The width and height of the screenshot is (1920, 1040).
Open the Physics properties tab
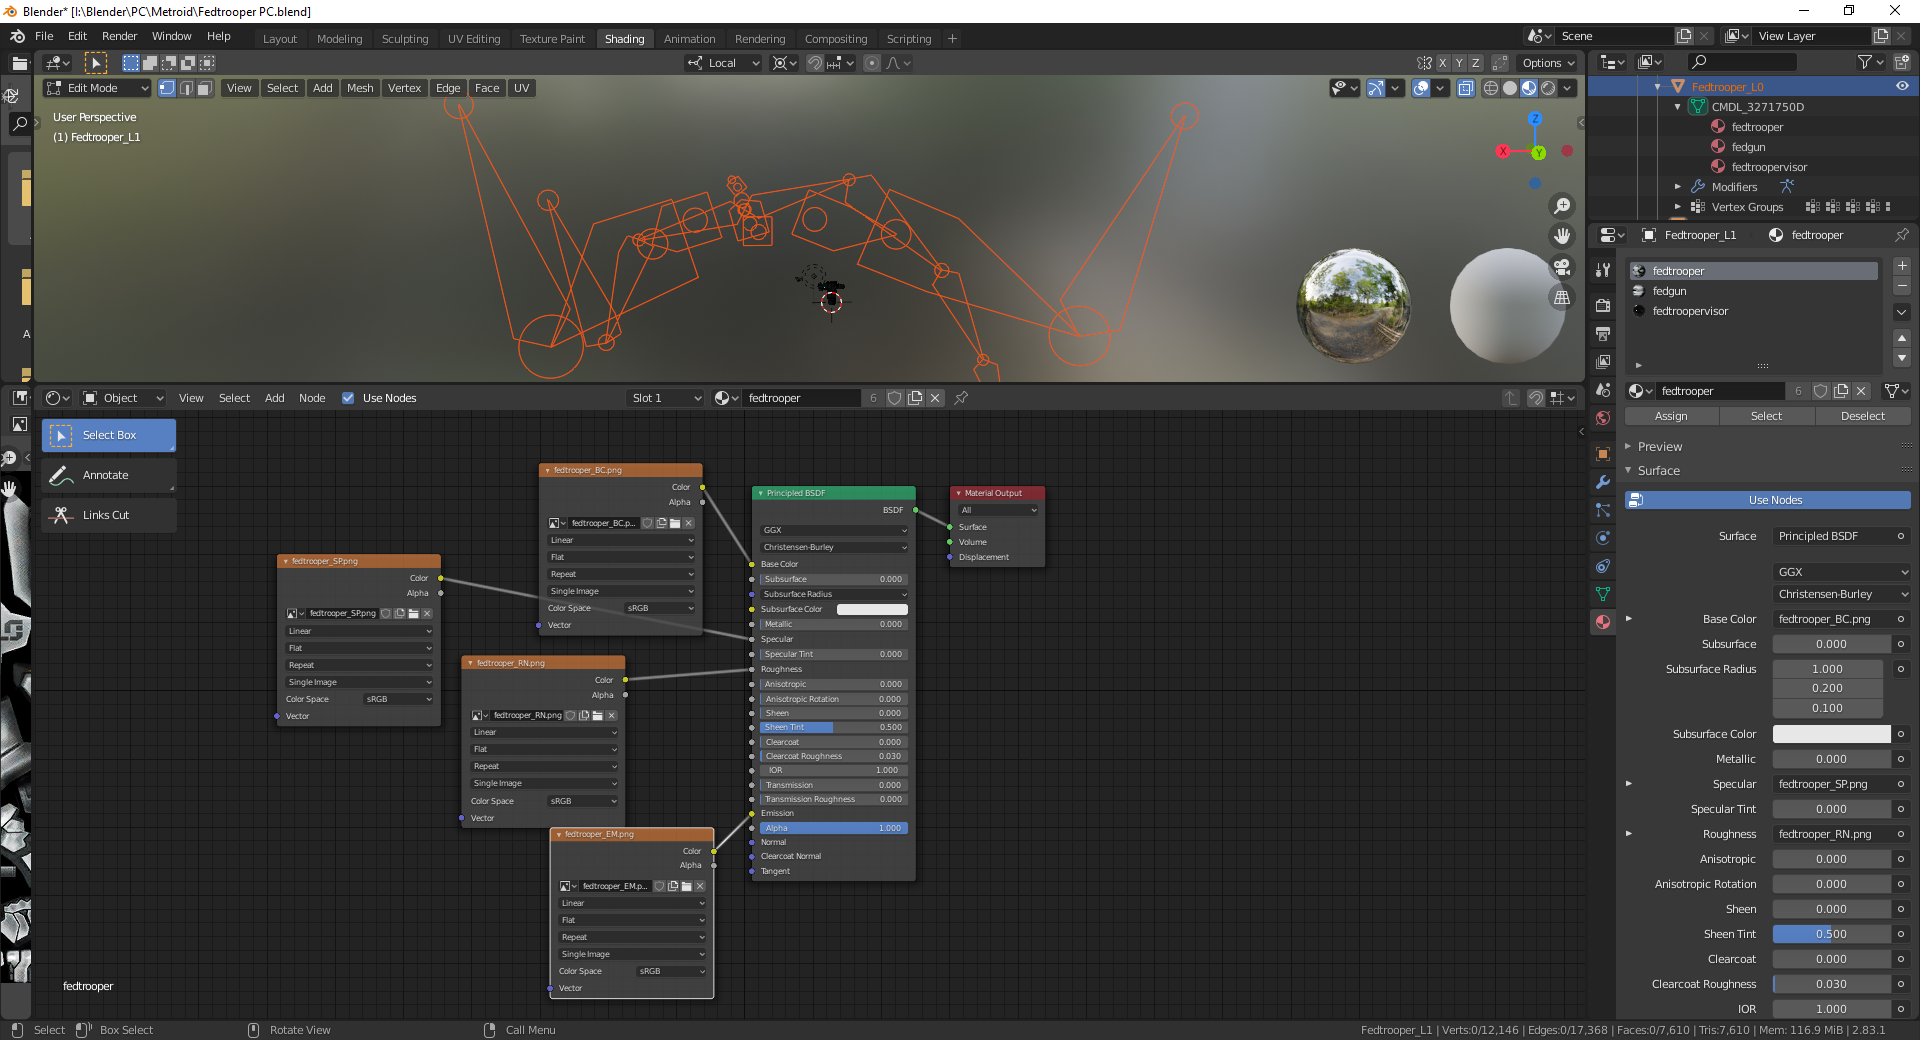(x=1603, y=538)
